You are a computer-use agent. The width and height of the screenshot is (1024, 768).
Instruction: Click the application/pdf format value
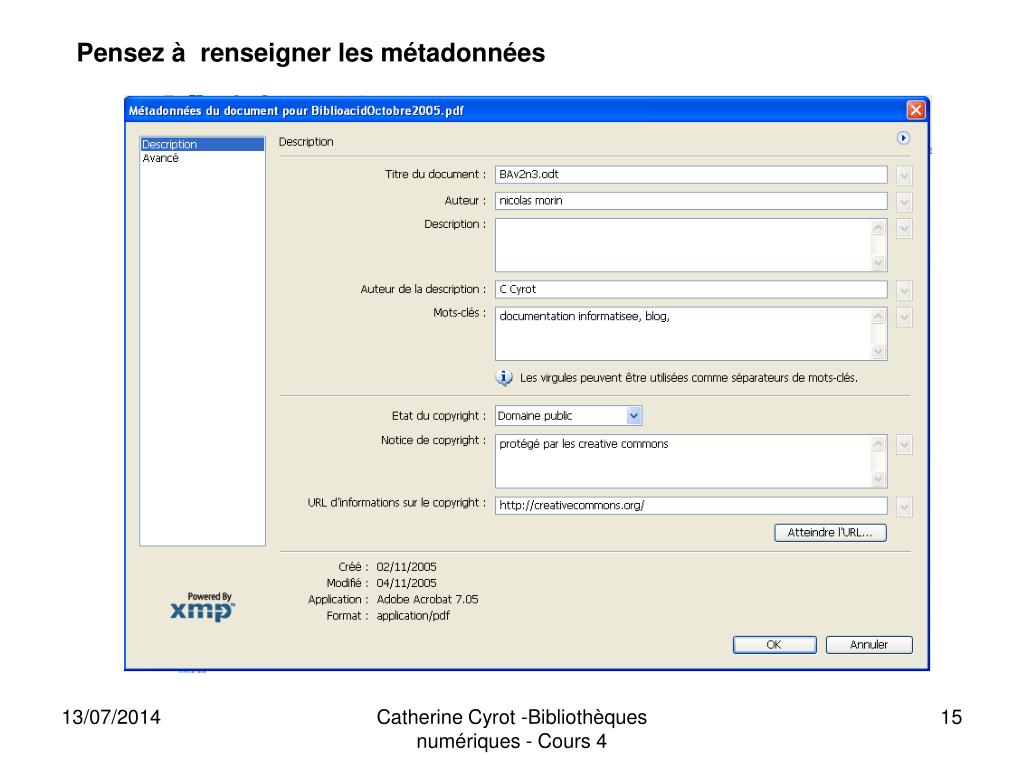coord(413,616)
